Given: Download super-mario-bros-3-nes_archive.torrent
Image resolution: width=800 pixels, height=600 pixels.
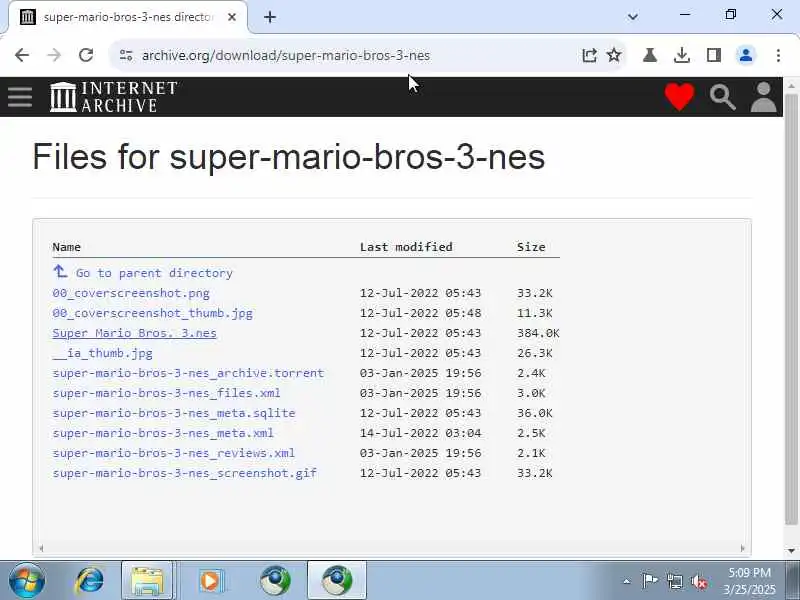Looking at the screenshot, I should click(188, 373).
